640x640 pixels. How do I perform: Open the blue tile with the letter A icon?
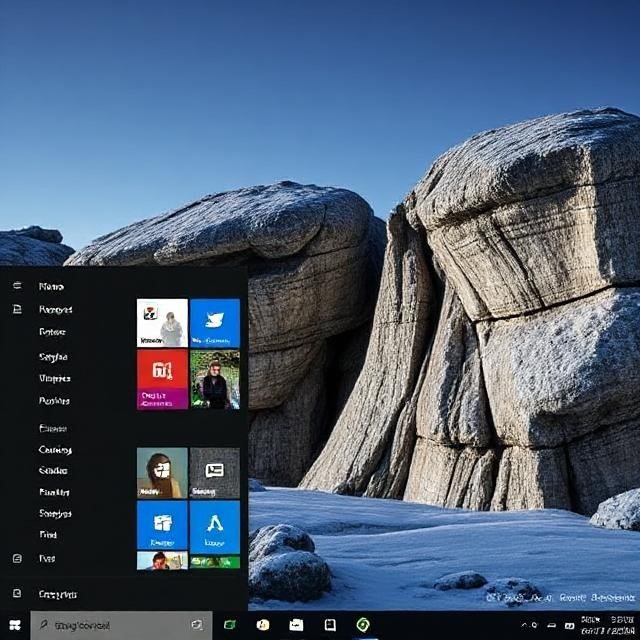pyautogui.click(x=215, y=525)
